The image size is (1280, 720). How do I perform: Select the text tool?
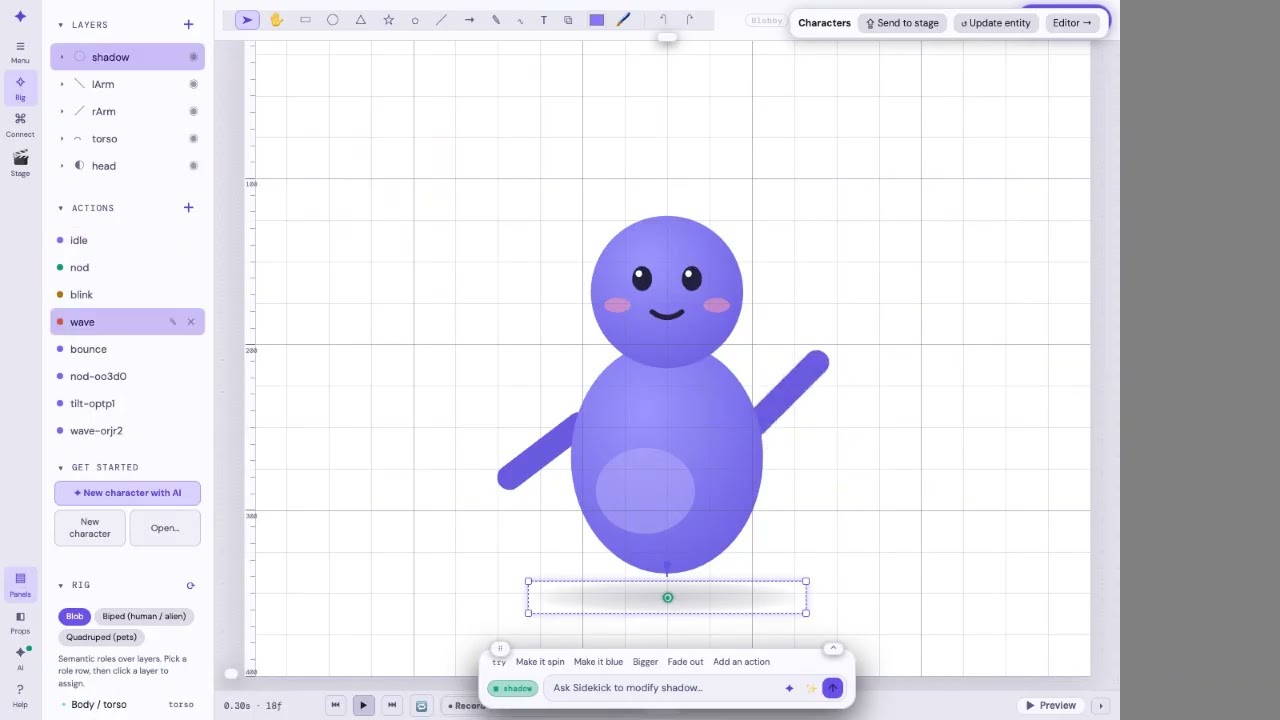point(544,20)
